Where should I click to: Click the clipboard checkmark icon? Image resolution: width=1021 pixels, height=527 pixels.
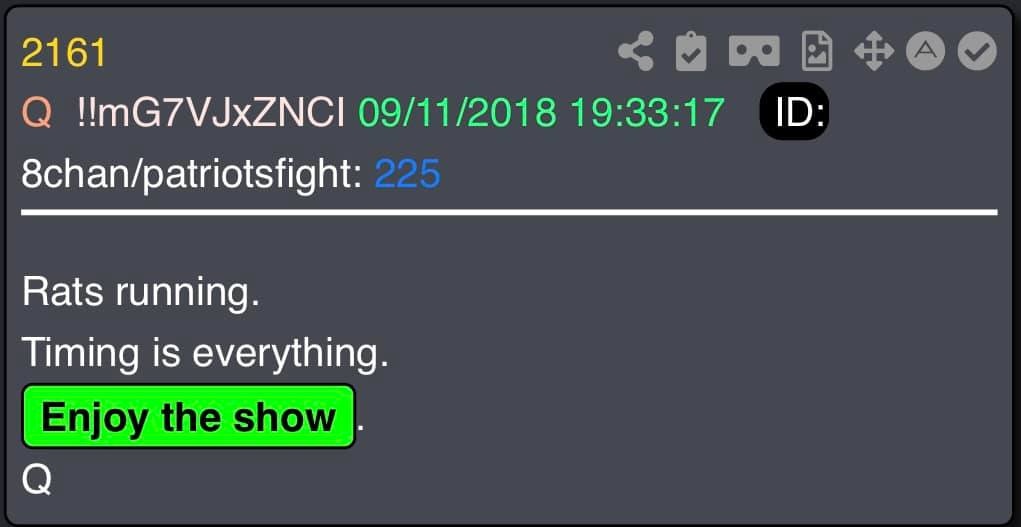pyautogui.click(x=690, y=51)
